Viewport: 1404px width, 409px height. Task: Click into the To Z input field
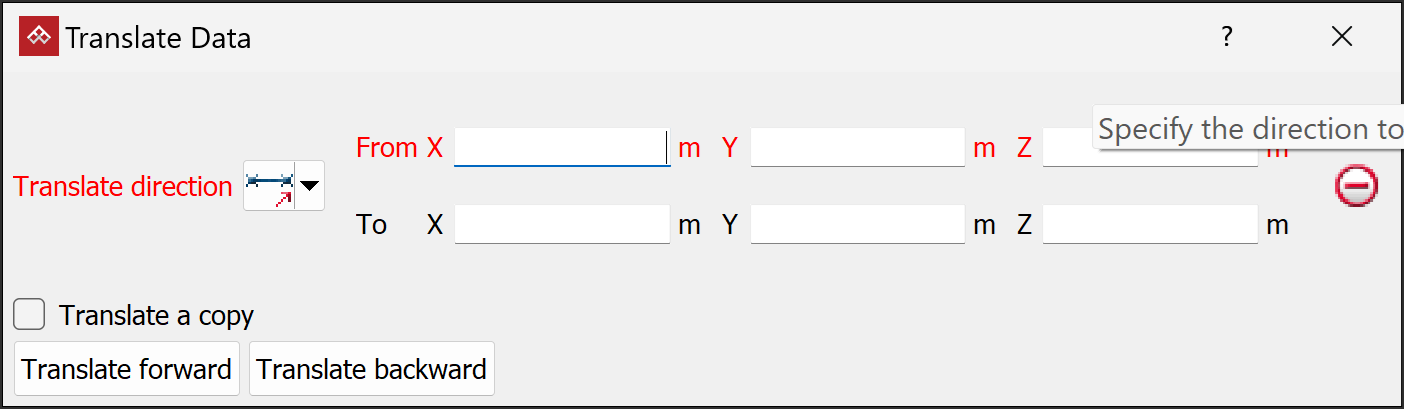coord(1150,225)
